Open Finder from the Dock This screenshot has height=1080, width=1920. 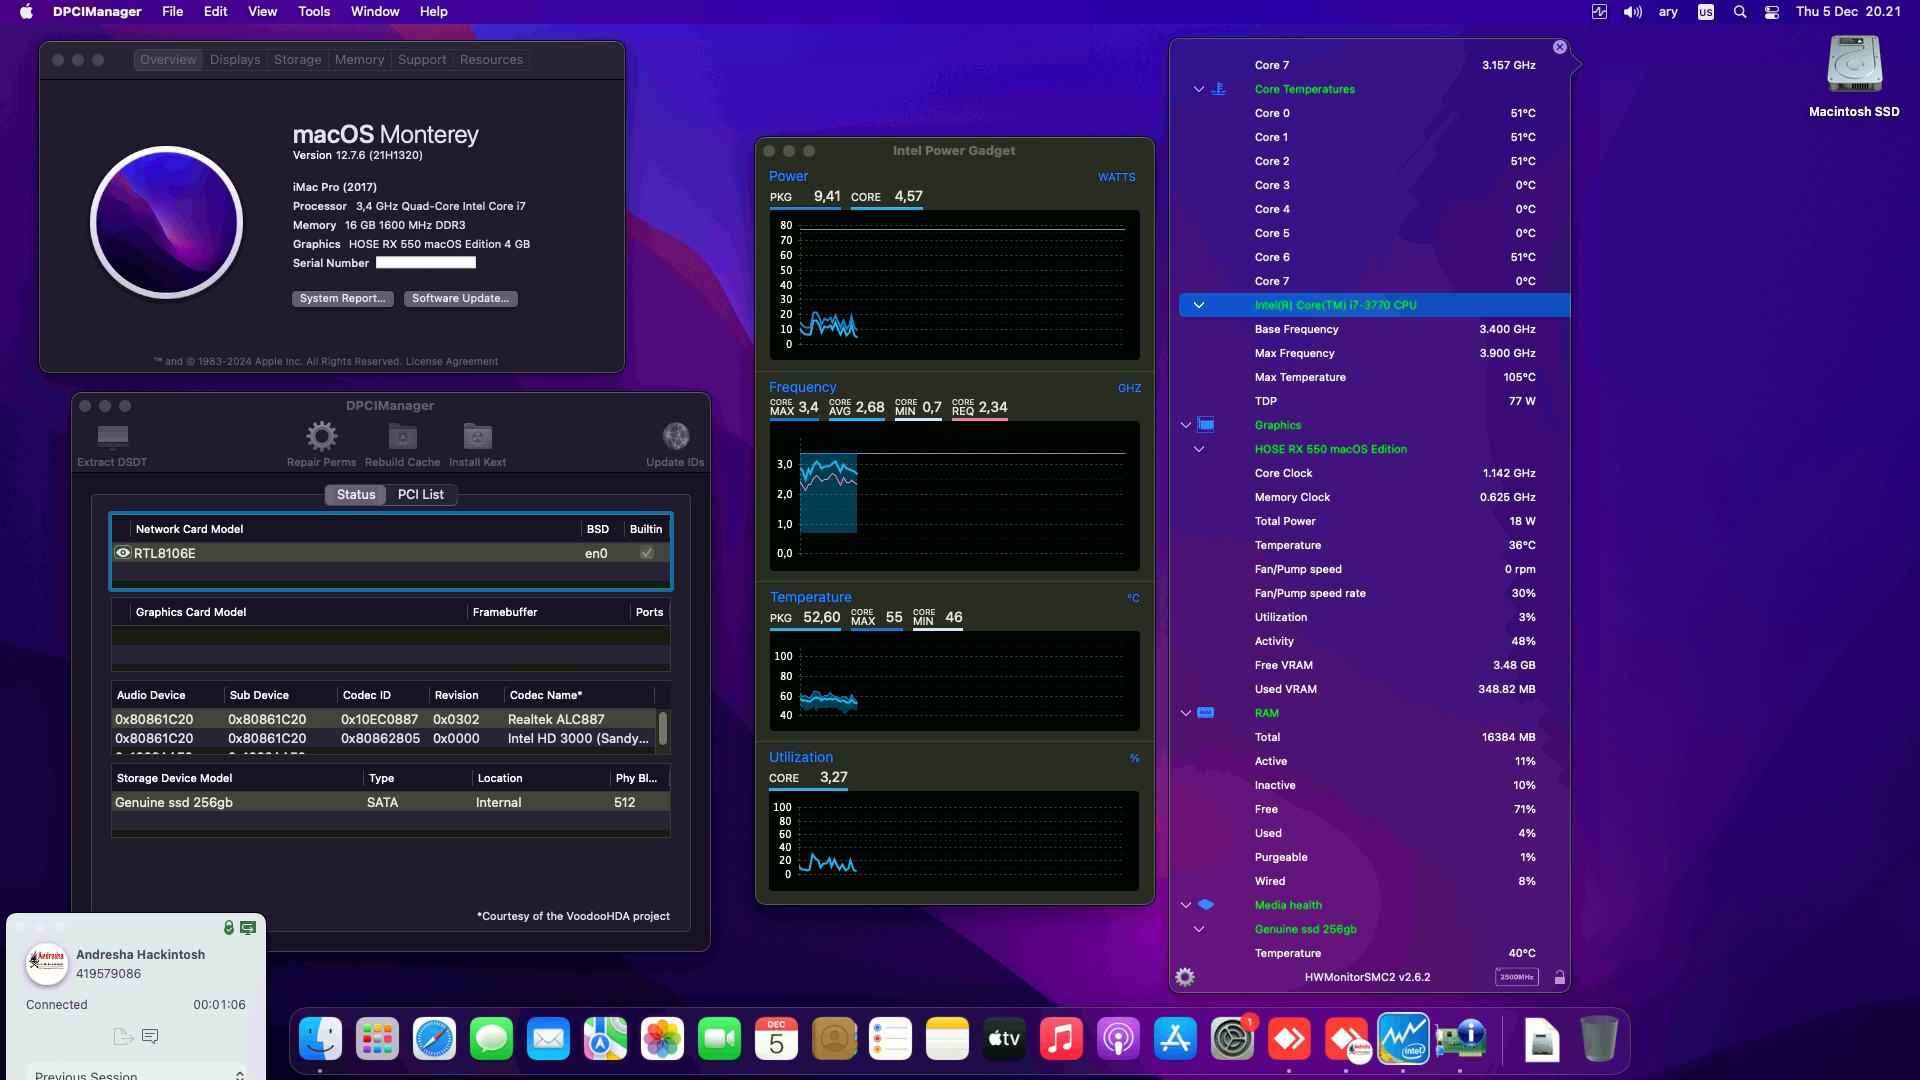coord(320,1040)
